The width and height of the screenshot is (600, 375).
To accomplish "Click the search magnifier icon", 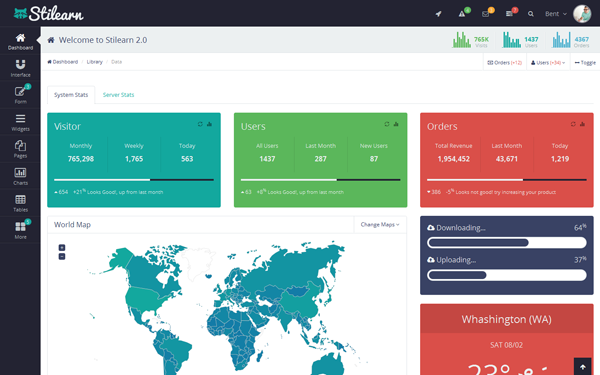I will point(531,14).
